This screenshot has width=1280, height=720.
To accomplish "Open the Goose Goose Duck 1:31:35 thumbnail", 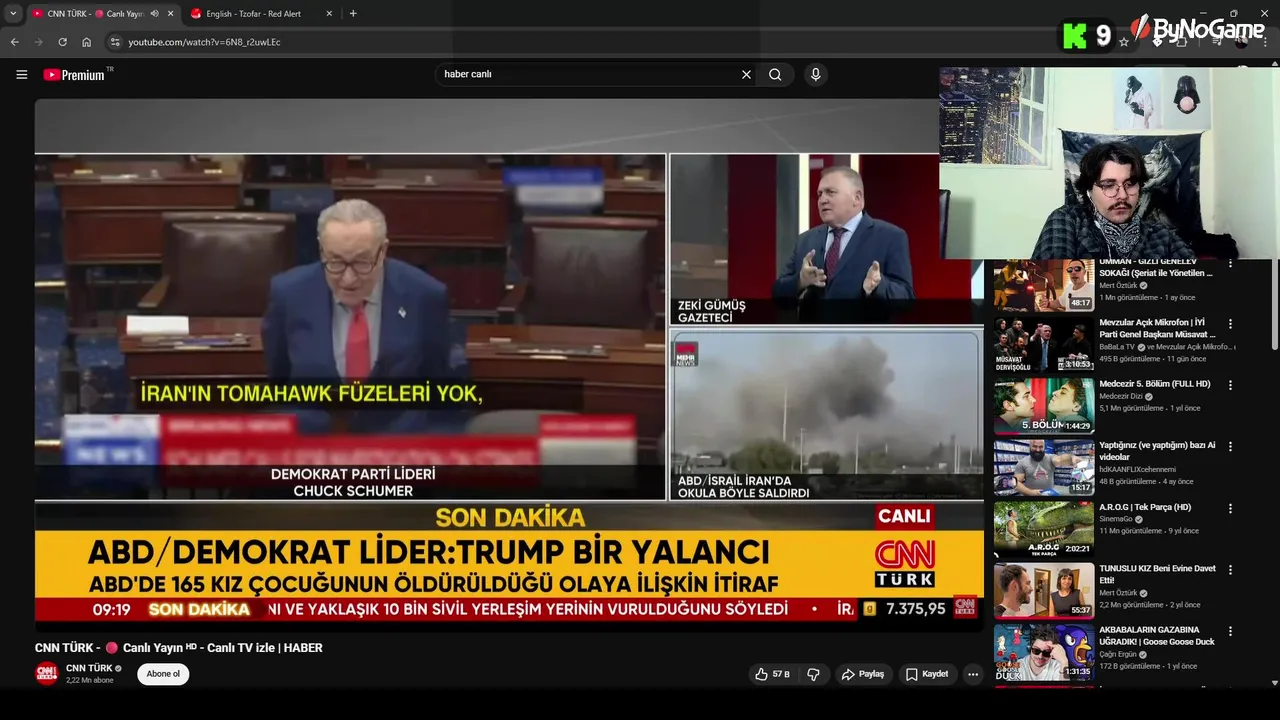I will point(1043,652).
